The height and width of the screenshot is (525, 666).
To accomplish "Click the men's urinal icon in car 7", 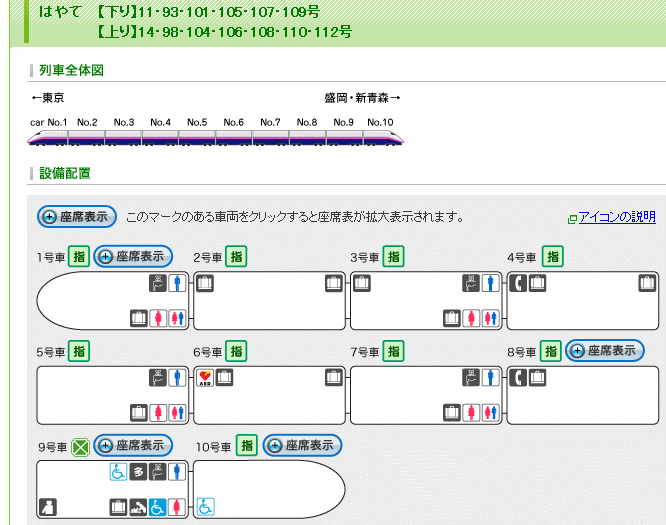I will point(490,378).
